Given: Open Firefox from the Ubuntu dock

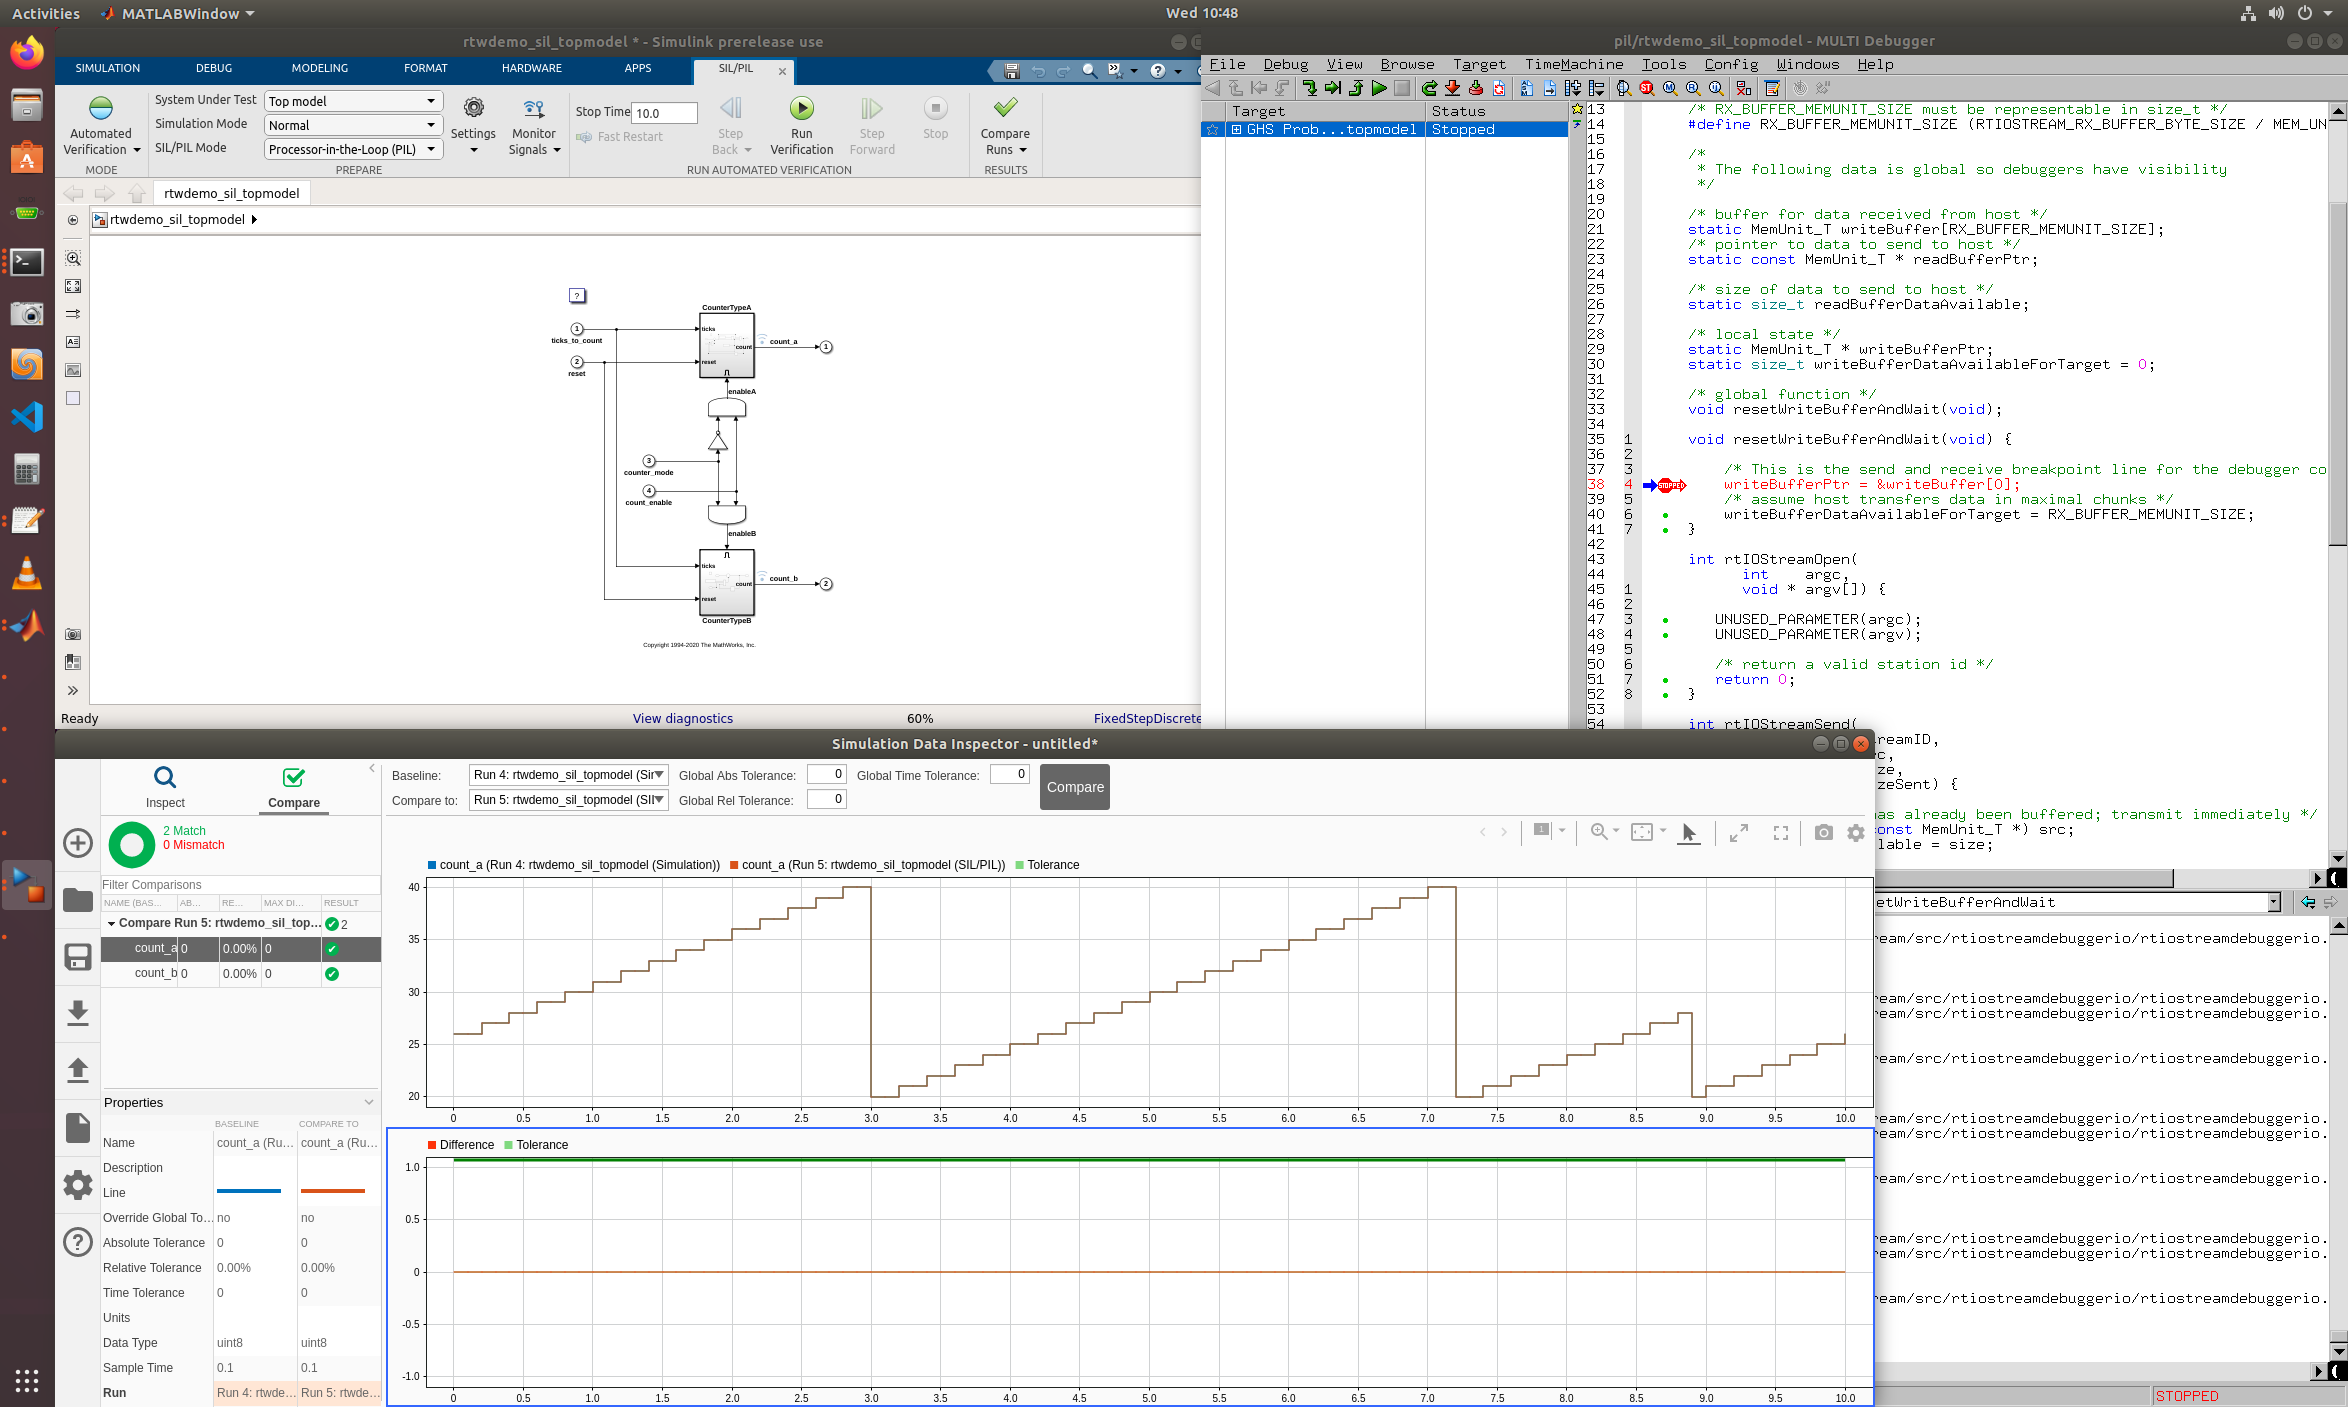Looking at the screenshot, I should pos(27,52).
